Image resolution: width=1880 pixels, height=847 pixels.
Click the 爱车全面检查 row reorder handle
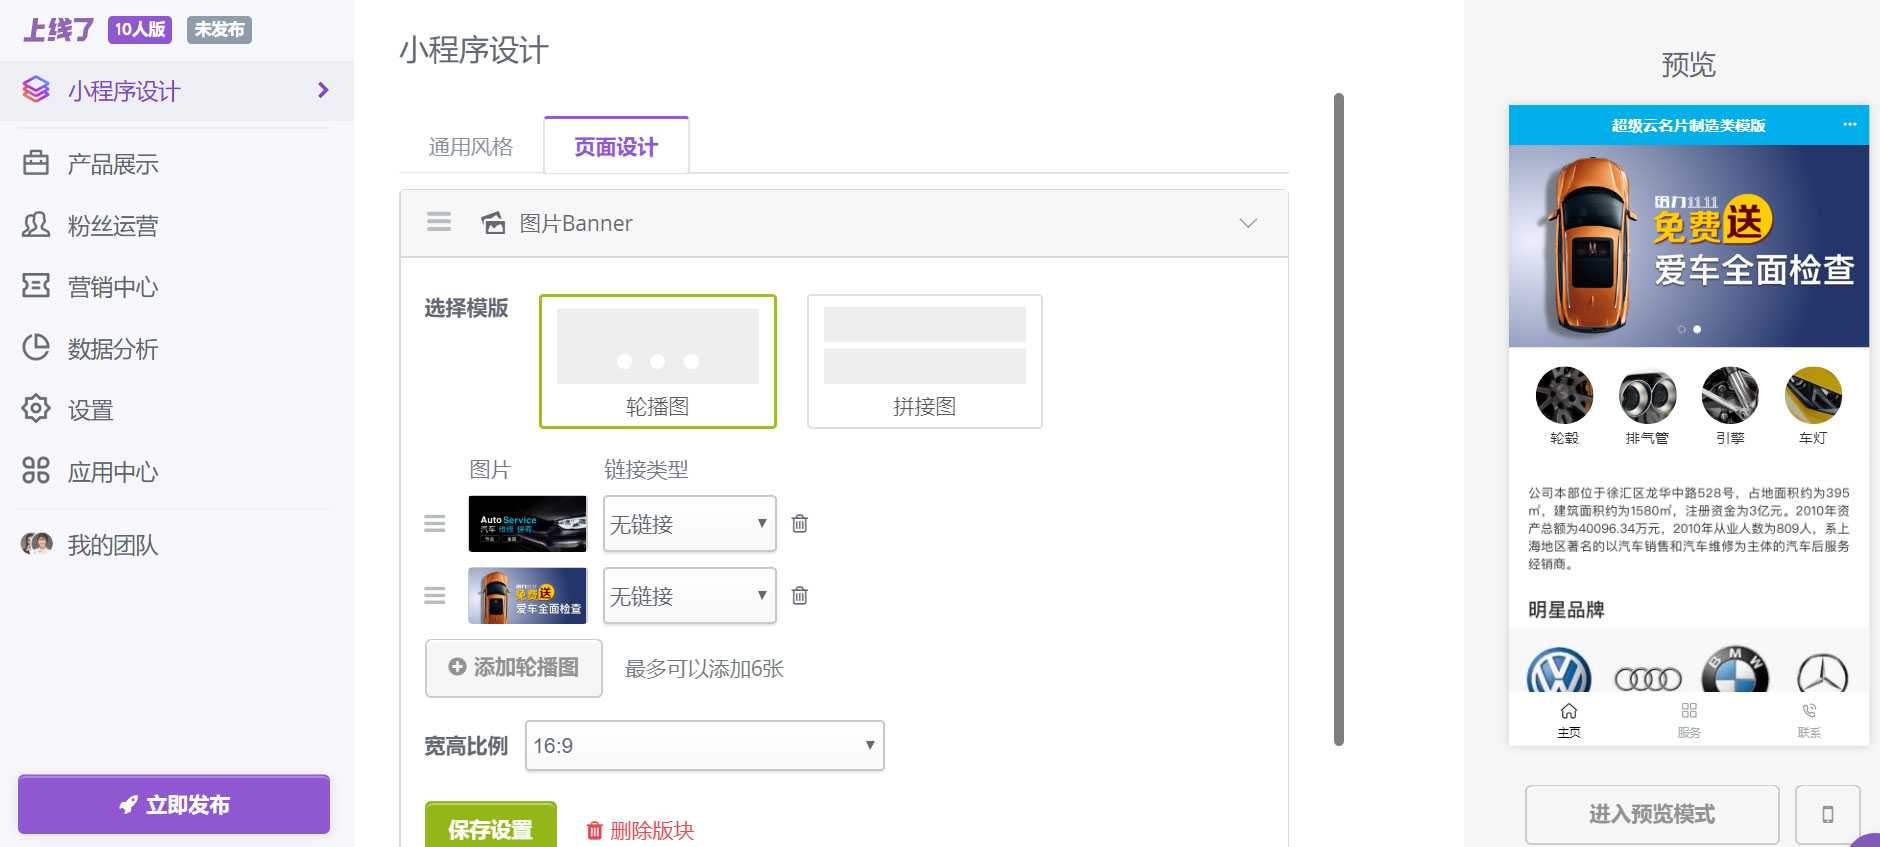[435, 596]
